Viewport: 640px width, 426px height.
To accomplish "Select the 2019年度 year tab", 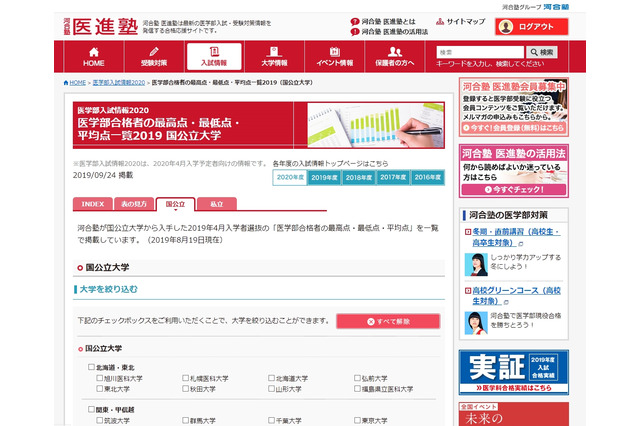I will [324, 178].
